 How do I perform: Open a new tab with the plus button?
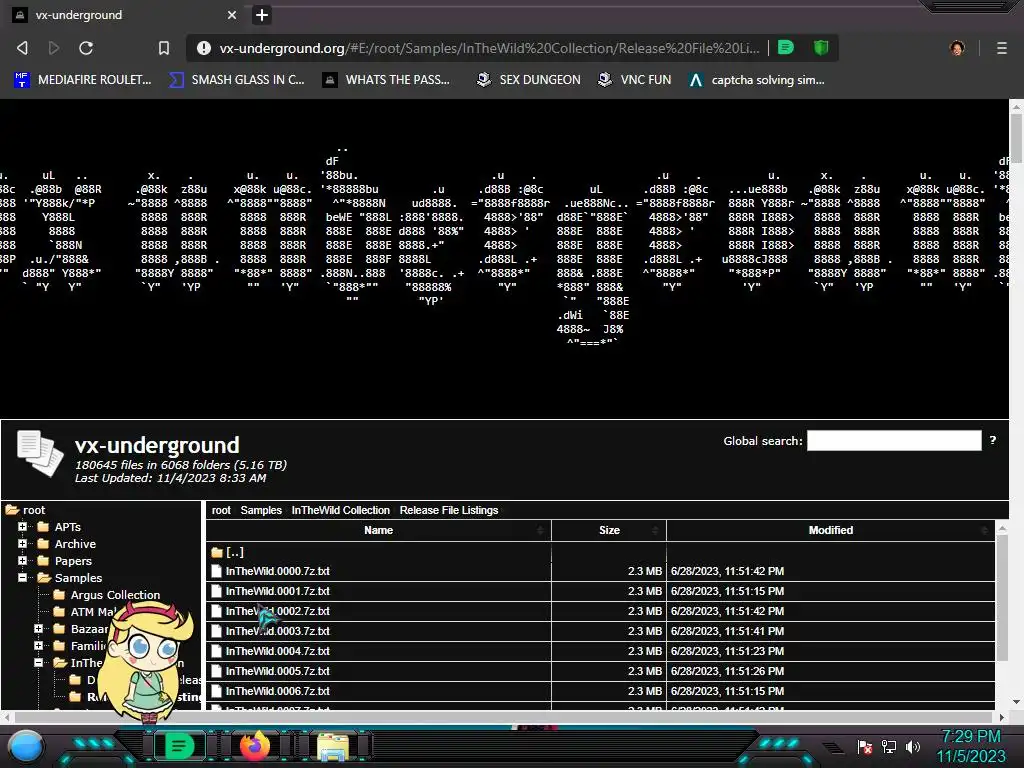[x=262, y=15]
